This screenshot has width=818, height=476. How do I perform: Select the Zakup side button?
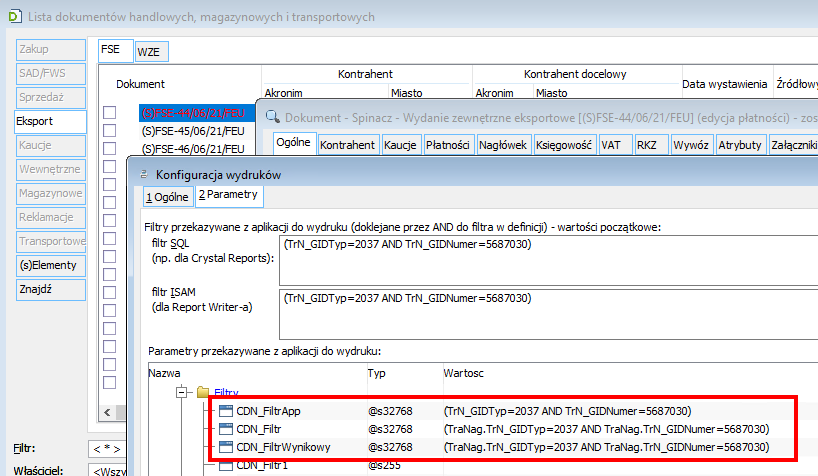pos(51,49)
